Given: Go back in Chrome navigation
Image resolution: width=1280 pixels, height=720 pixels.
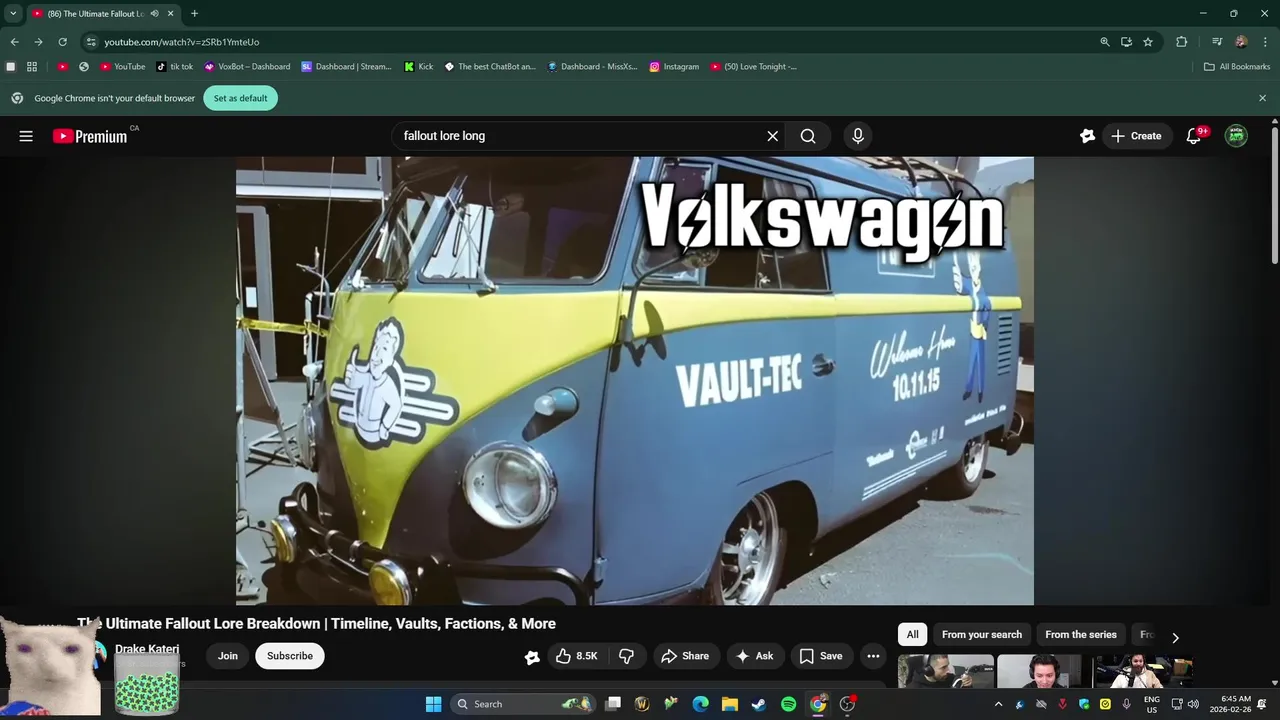Looking at the screenshot, I should click(14, 42).
